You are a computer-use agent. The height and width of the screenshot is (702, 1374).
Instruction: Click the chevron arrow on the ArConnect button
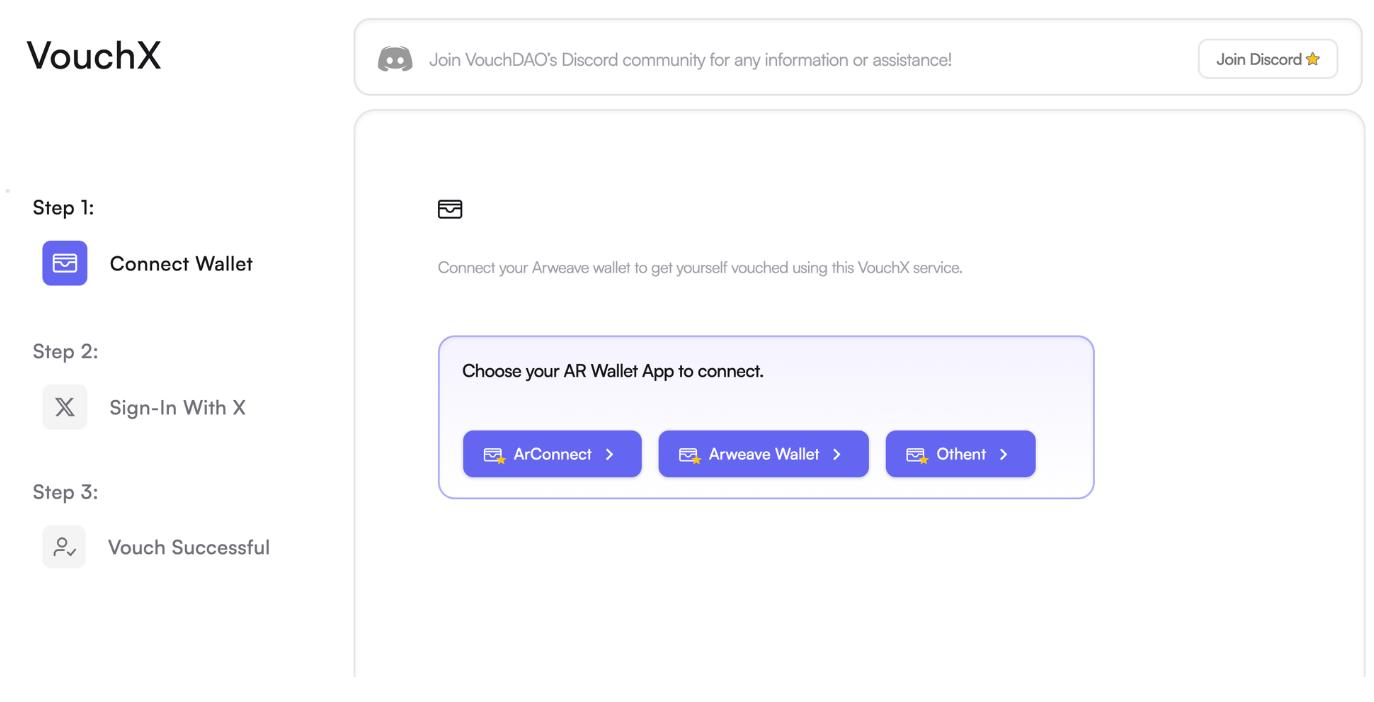coord(610,455)
